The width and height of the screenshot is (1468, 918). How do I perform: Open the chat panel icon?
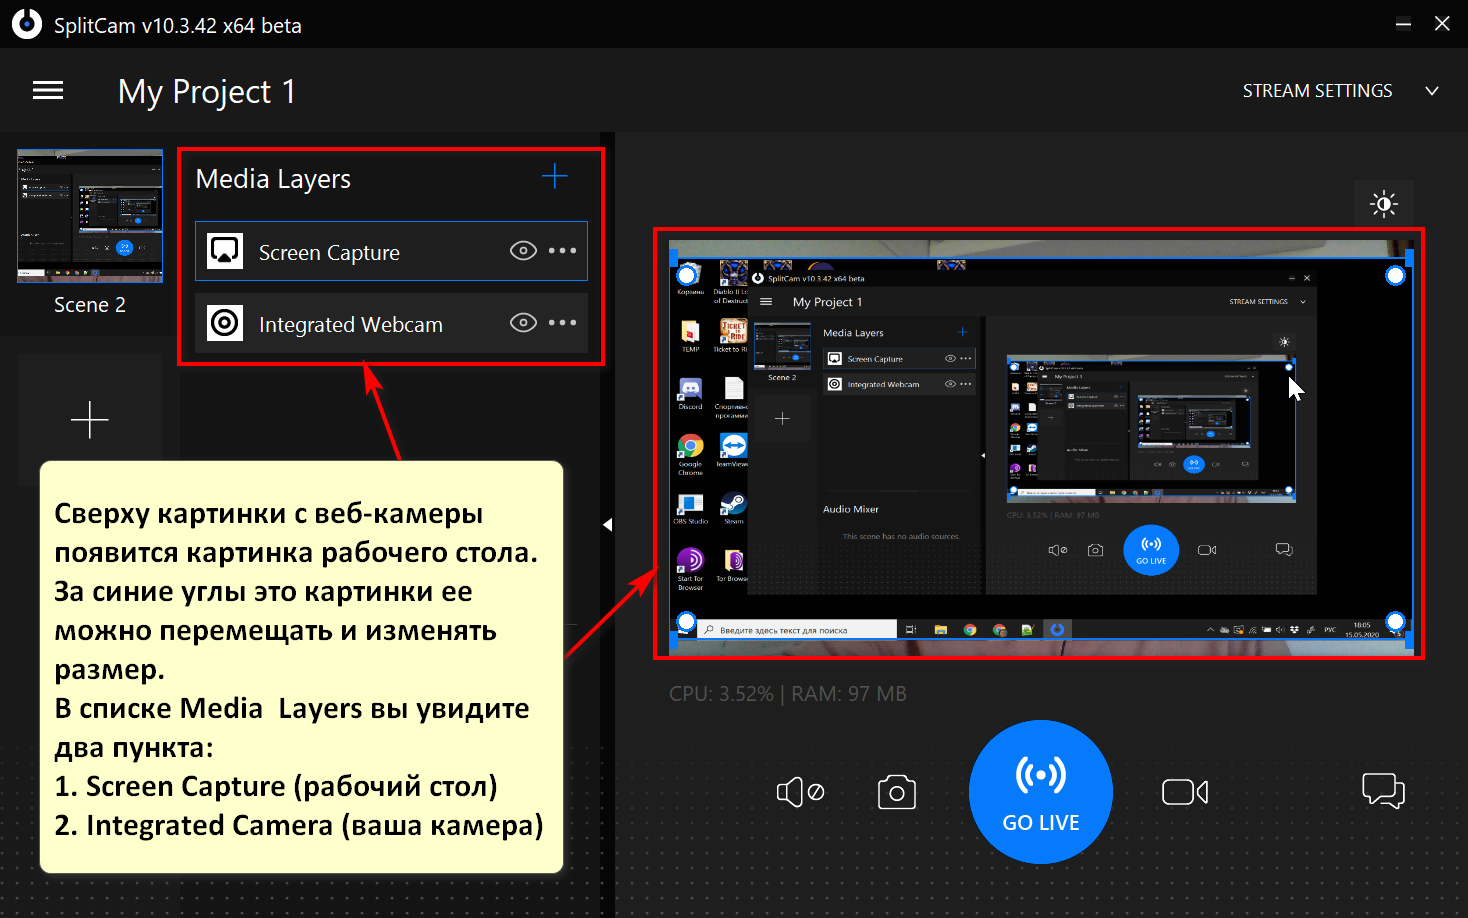[1384, 791]
